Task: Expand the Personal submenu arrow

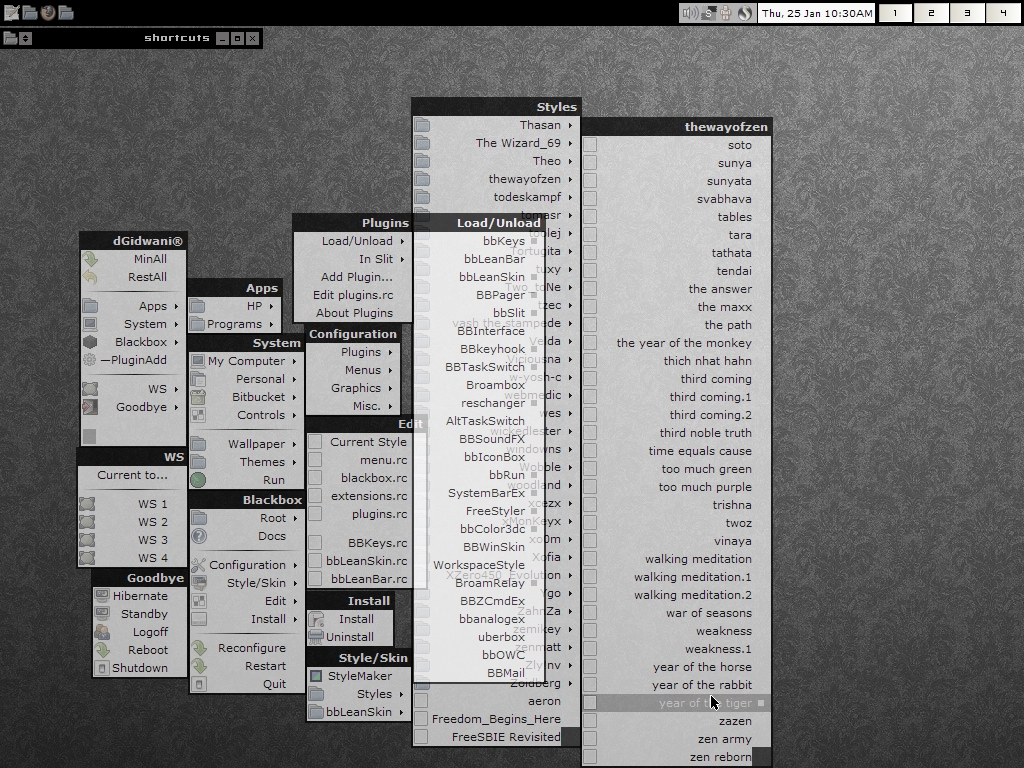Action: click(x=295, y=379)
